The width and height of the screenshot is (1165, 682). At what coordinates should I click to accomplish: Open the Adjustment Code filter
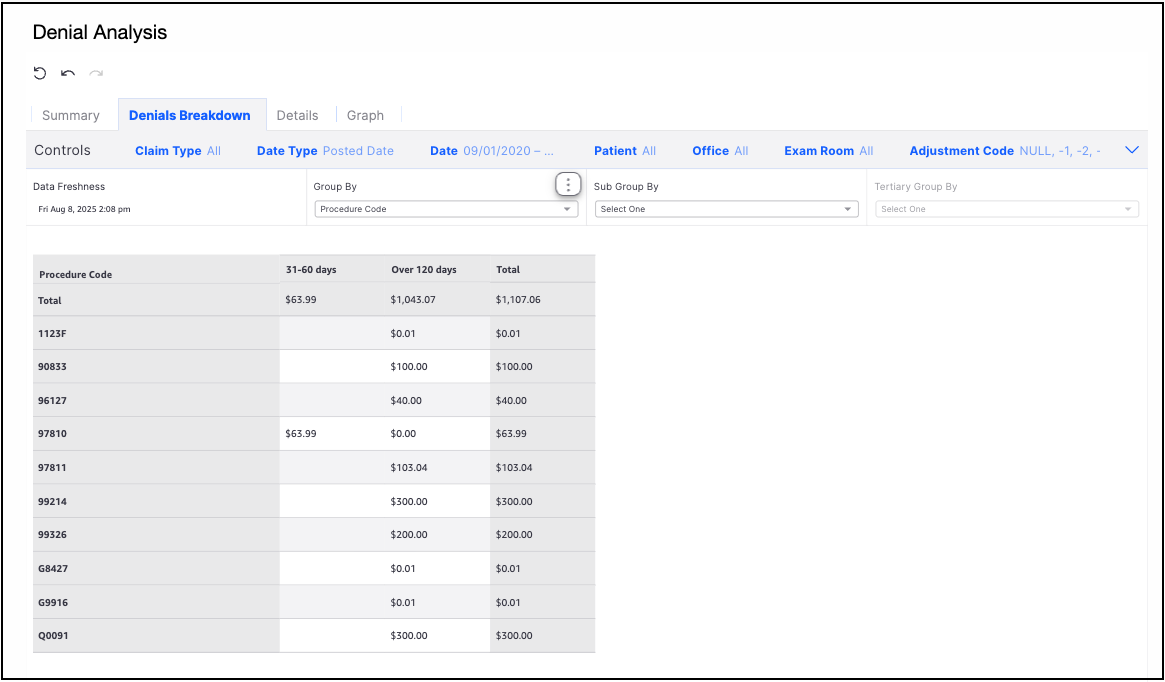coord(1005,151)
